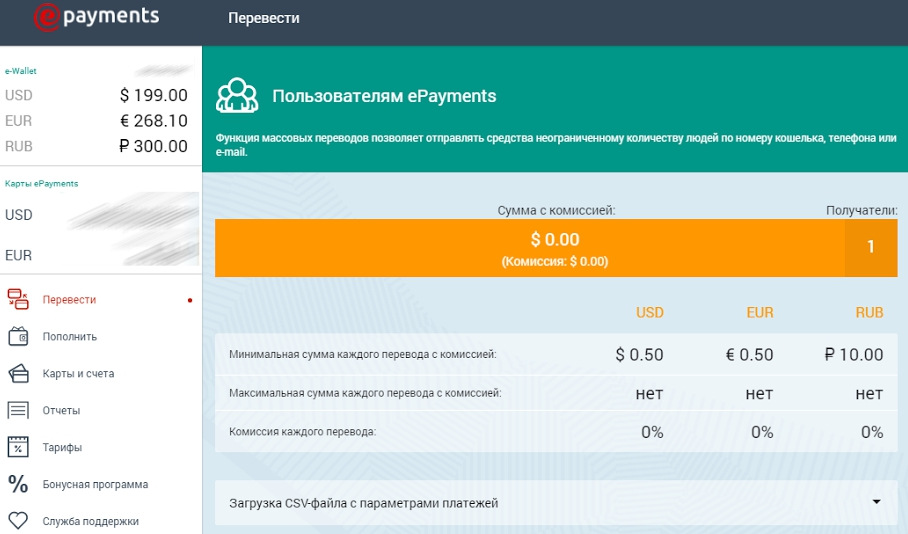Click the USD card row

tap(101, 215)
